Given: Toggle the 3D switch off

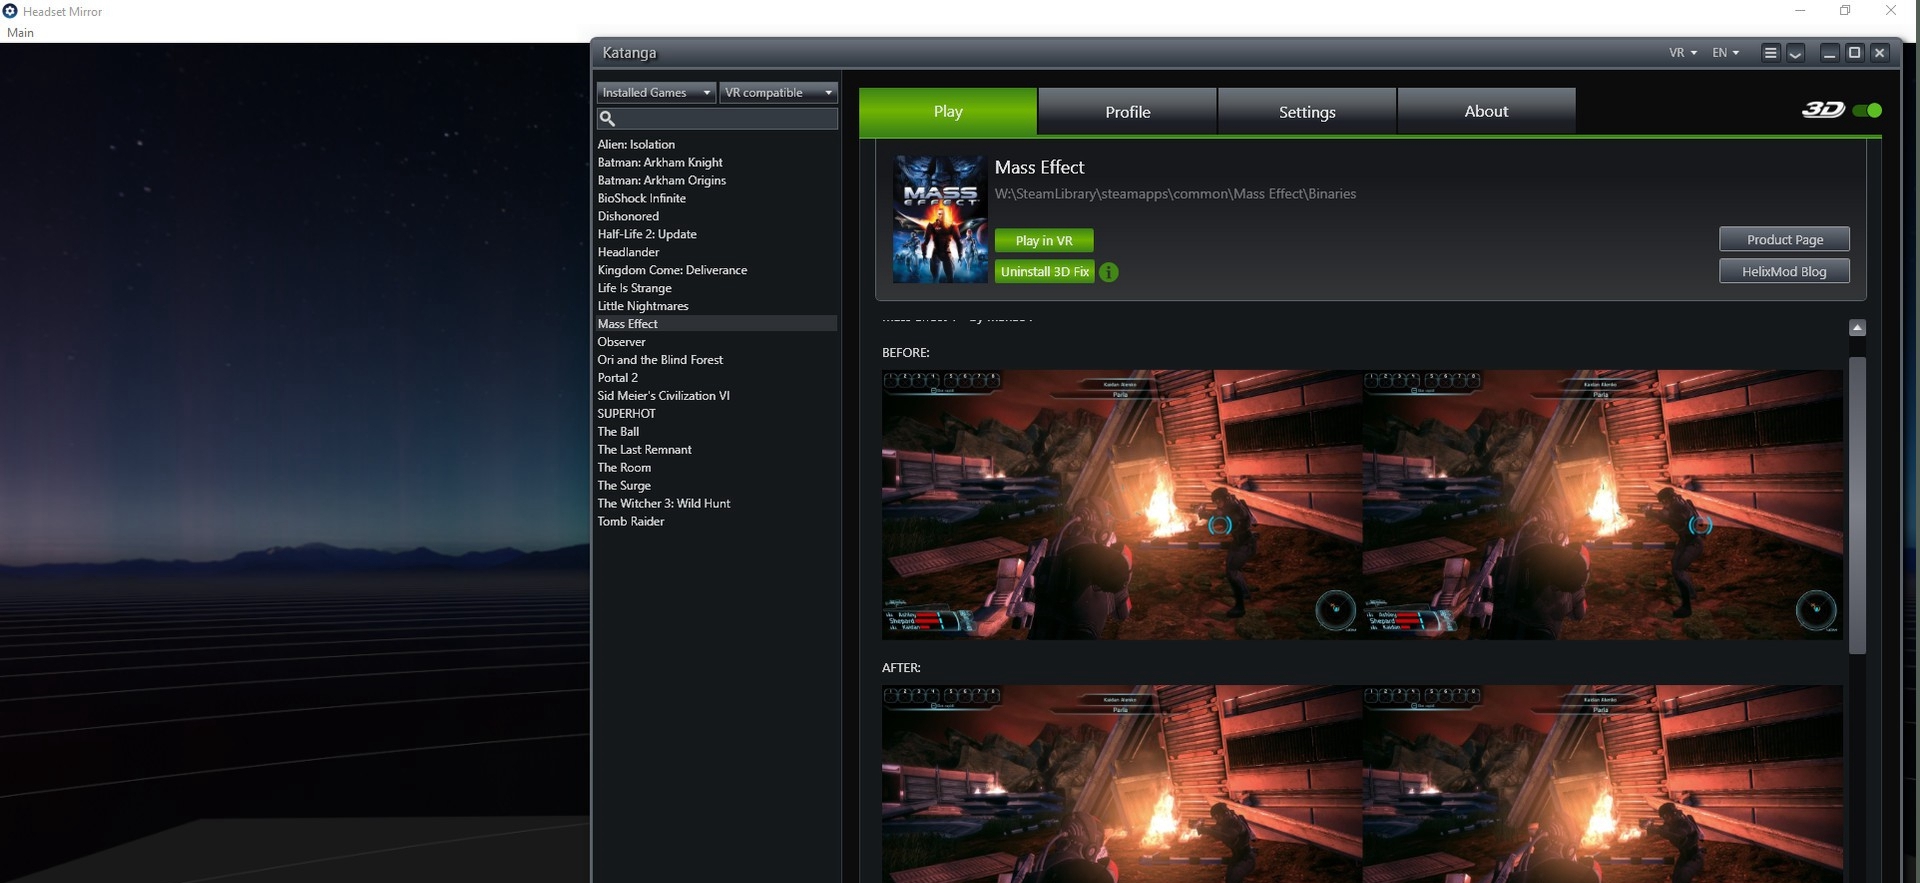Looking at the screenshot, I should (x=1867, y=110).
